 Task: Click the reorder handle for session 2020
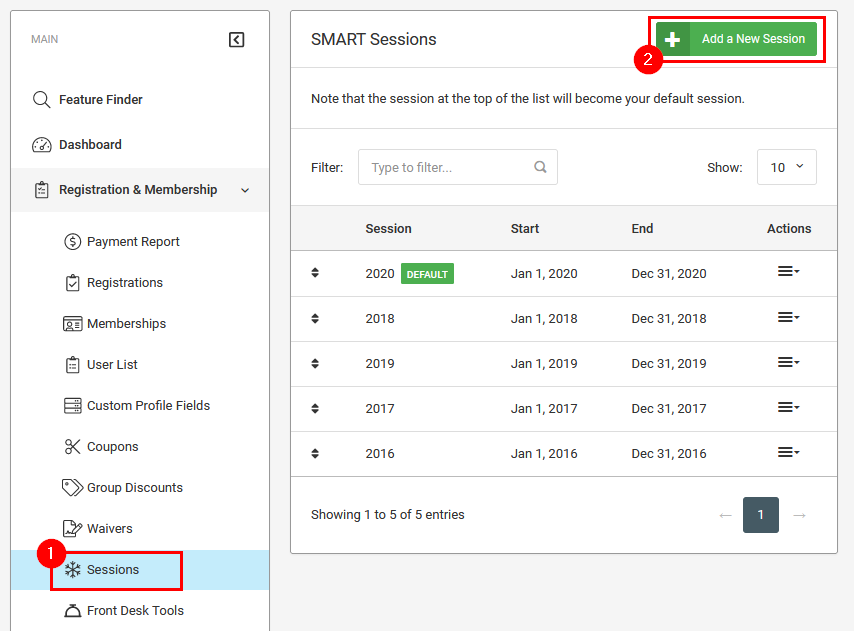tap(315, 273)
